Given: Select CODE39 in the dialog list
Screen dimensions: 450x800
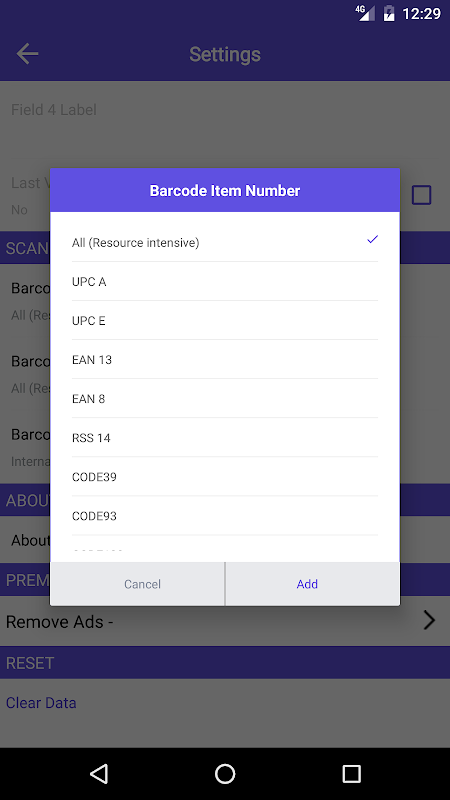Looking at the screenshot, I should point(225,477).
